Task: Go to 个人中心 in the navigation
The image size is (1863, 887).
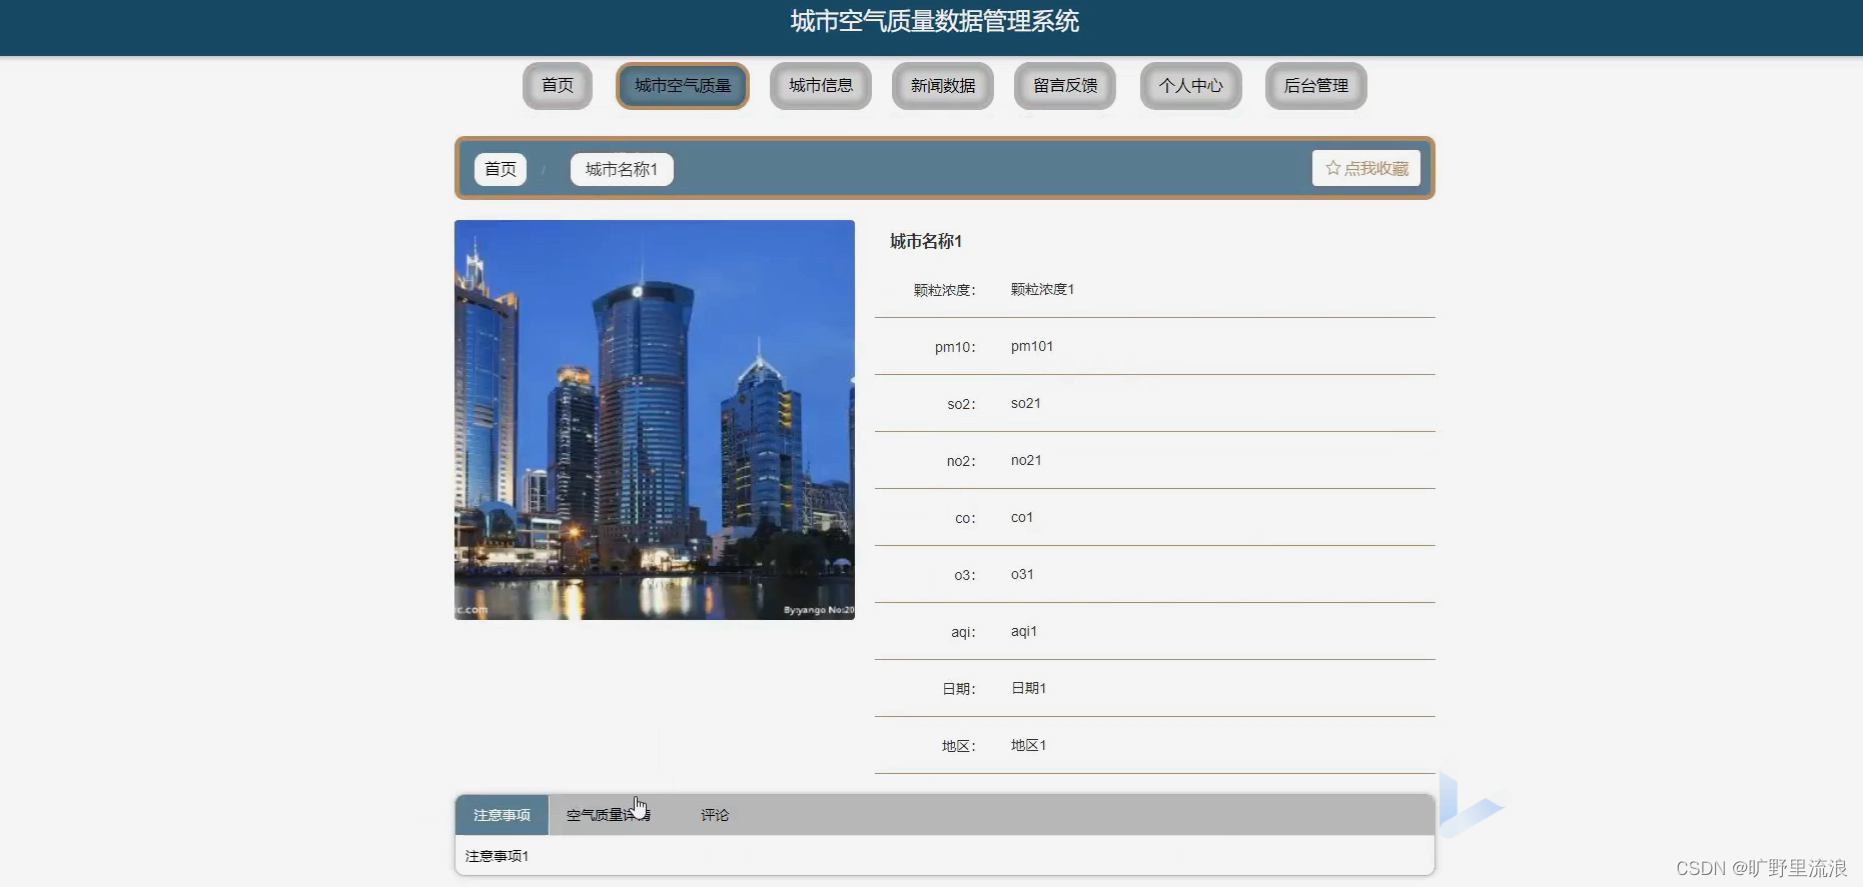Action: (1191, 86)
